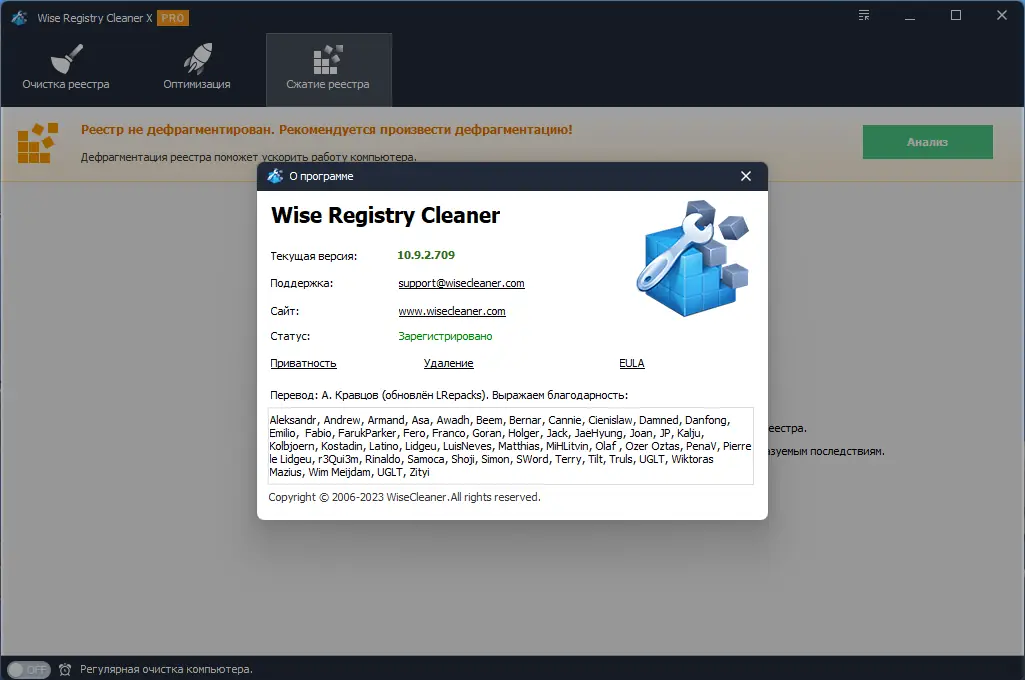Switch to the Очистка реестра tab
This screenshot has height=680, width=1025.
64,84
